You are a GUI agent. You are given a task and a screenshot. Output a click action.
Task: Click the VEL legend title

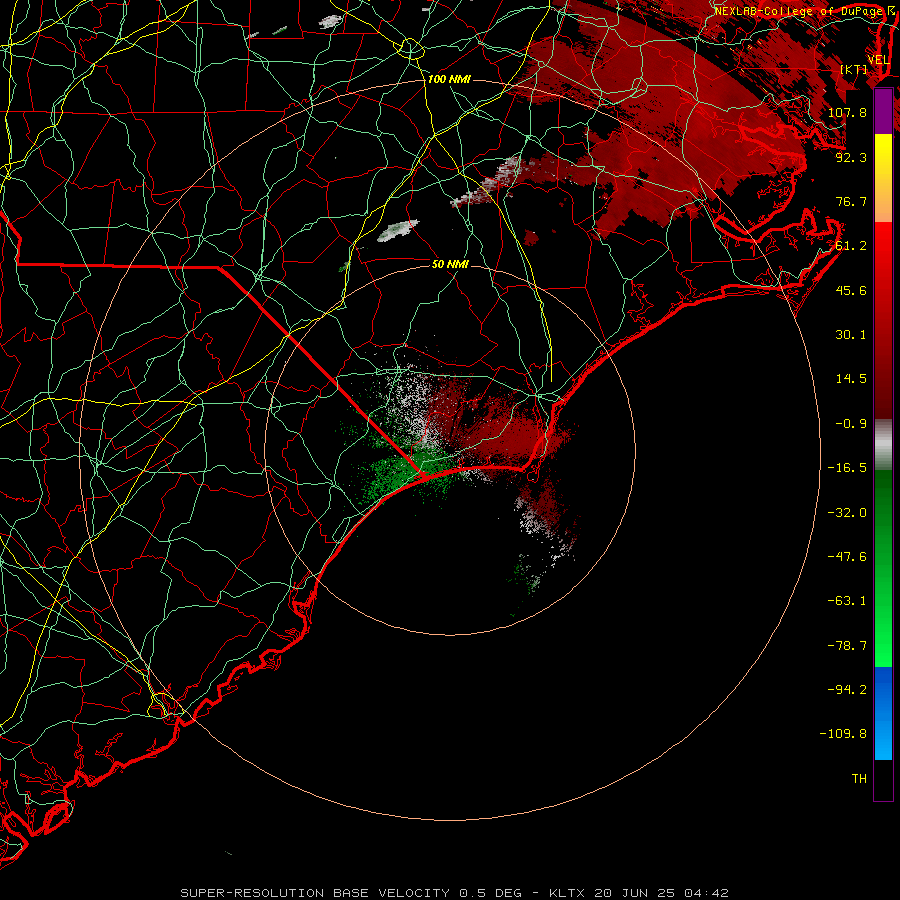(878, 60)
